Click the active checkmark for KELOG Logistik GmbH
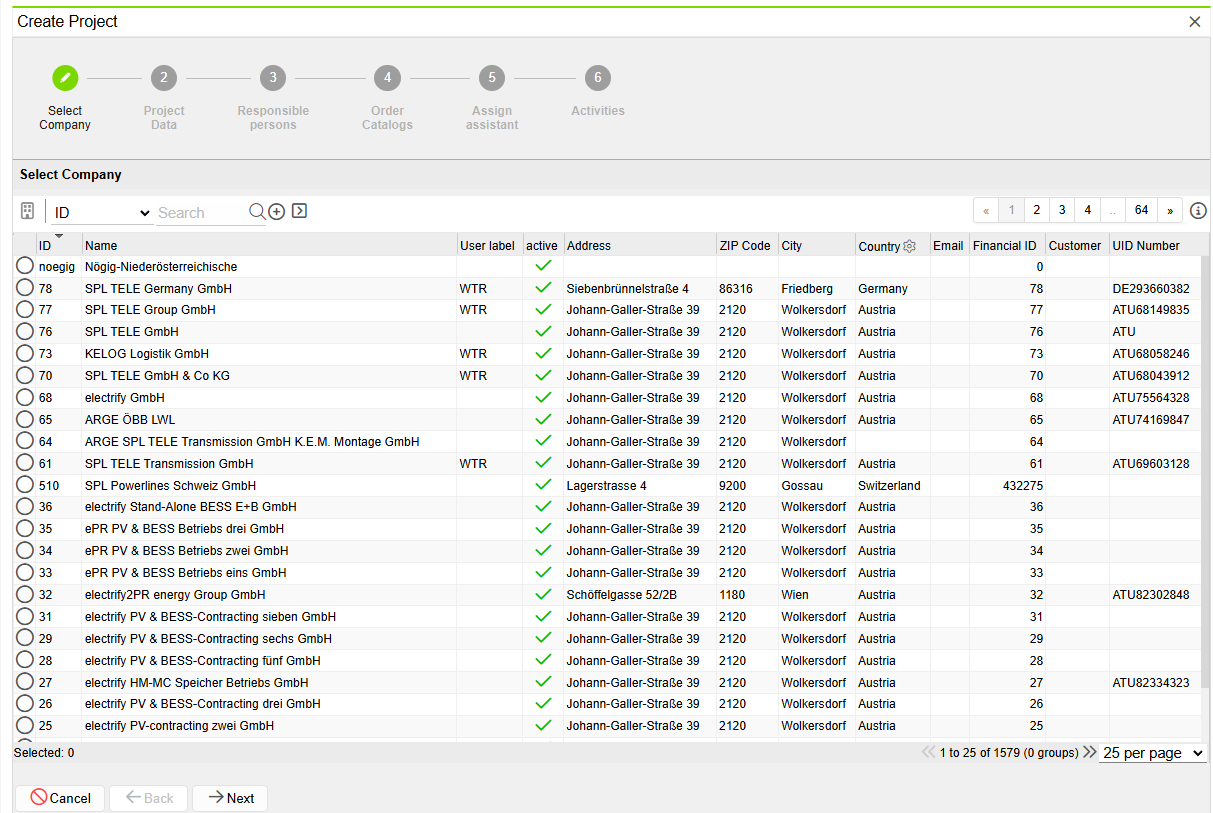The width and height of the screenshot is (1213, 813). pos(543,354)
